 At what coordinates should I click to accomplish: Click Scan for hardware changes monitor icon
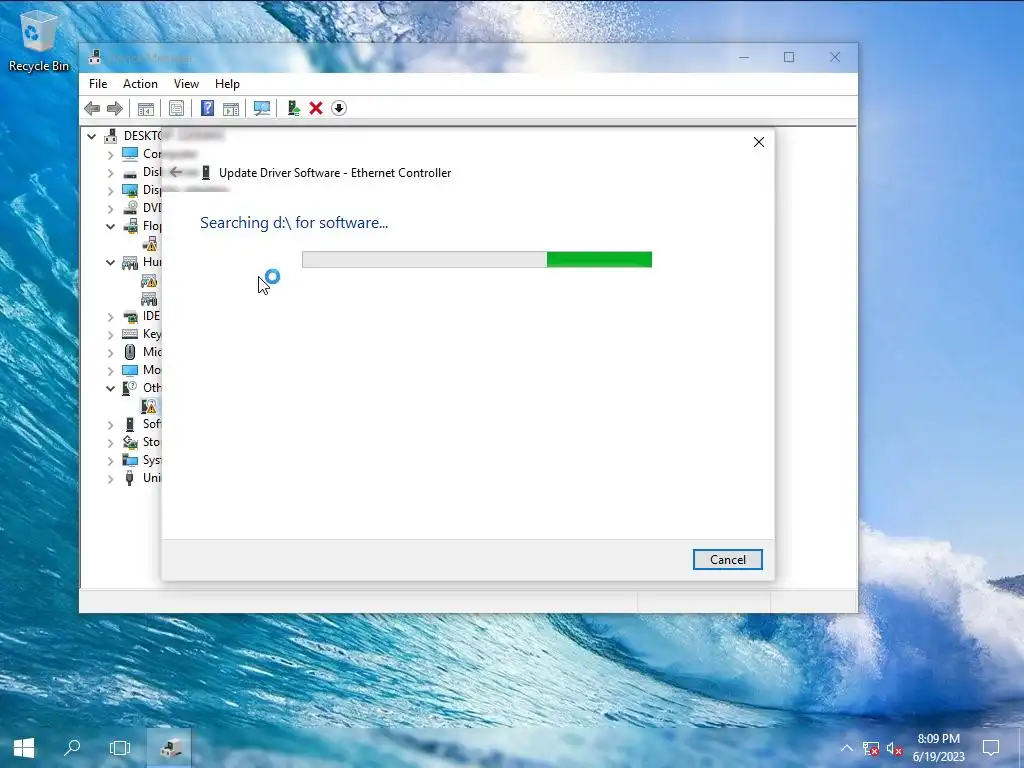coord(262,108)
